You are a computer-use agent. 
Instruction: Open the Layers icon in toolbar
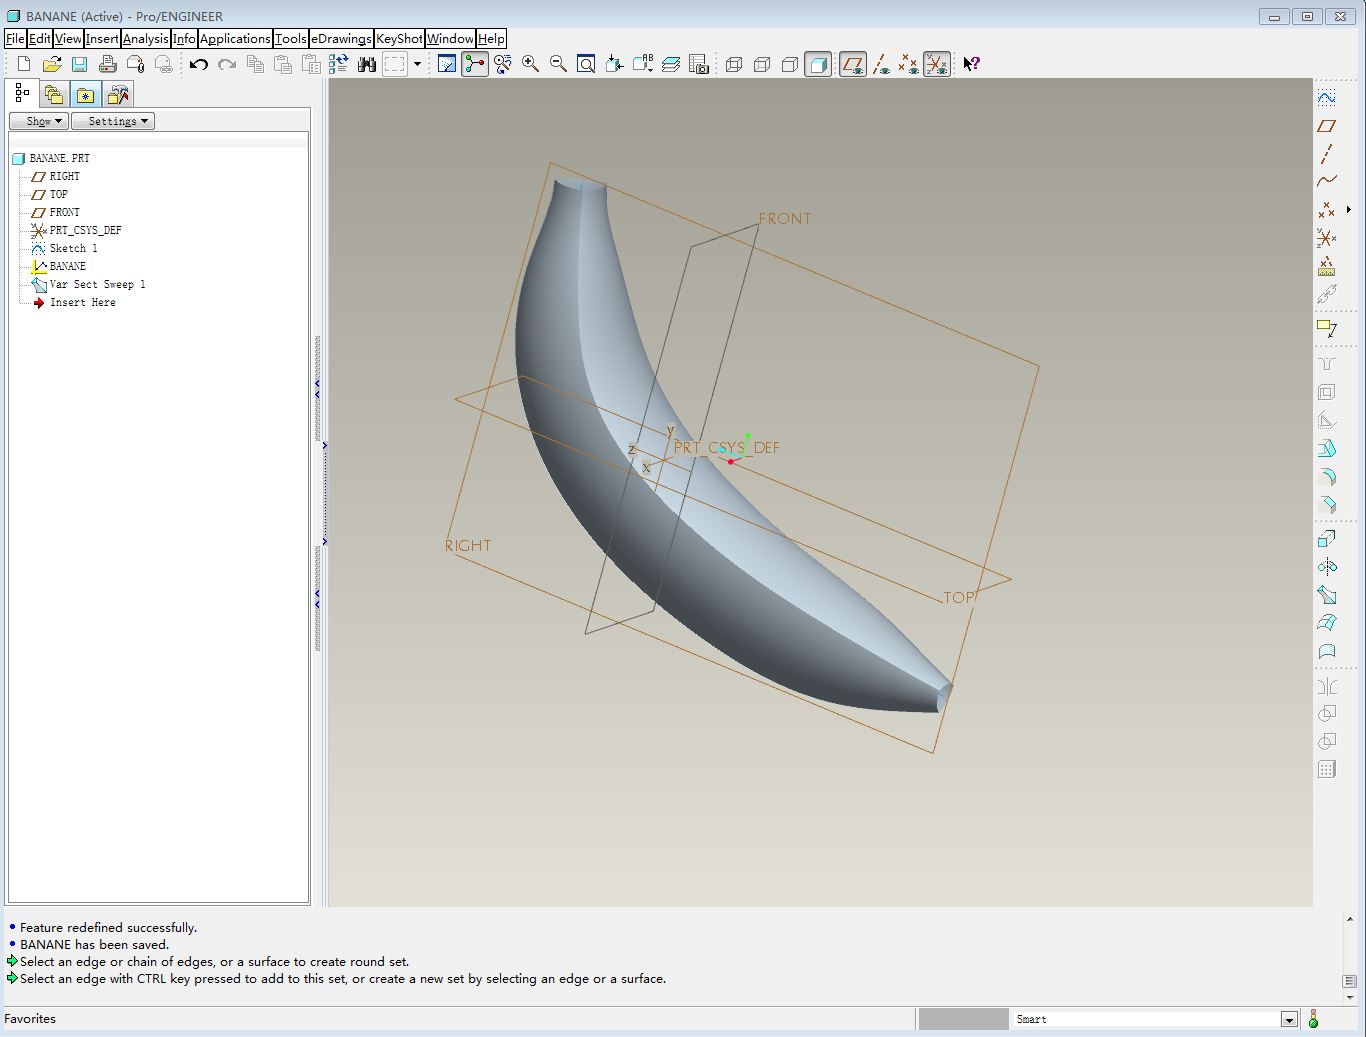[x=671, y=64]
